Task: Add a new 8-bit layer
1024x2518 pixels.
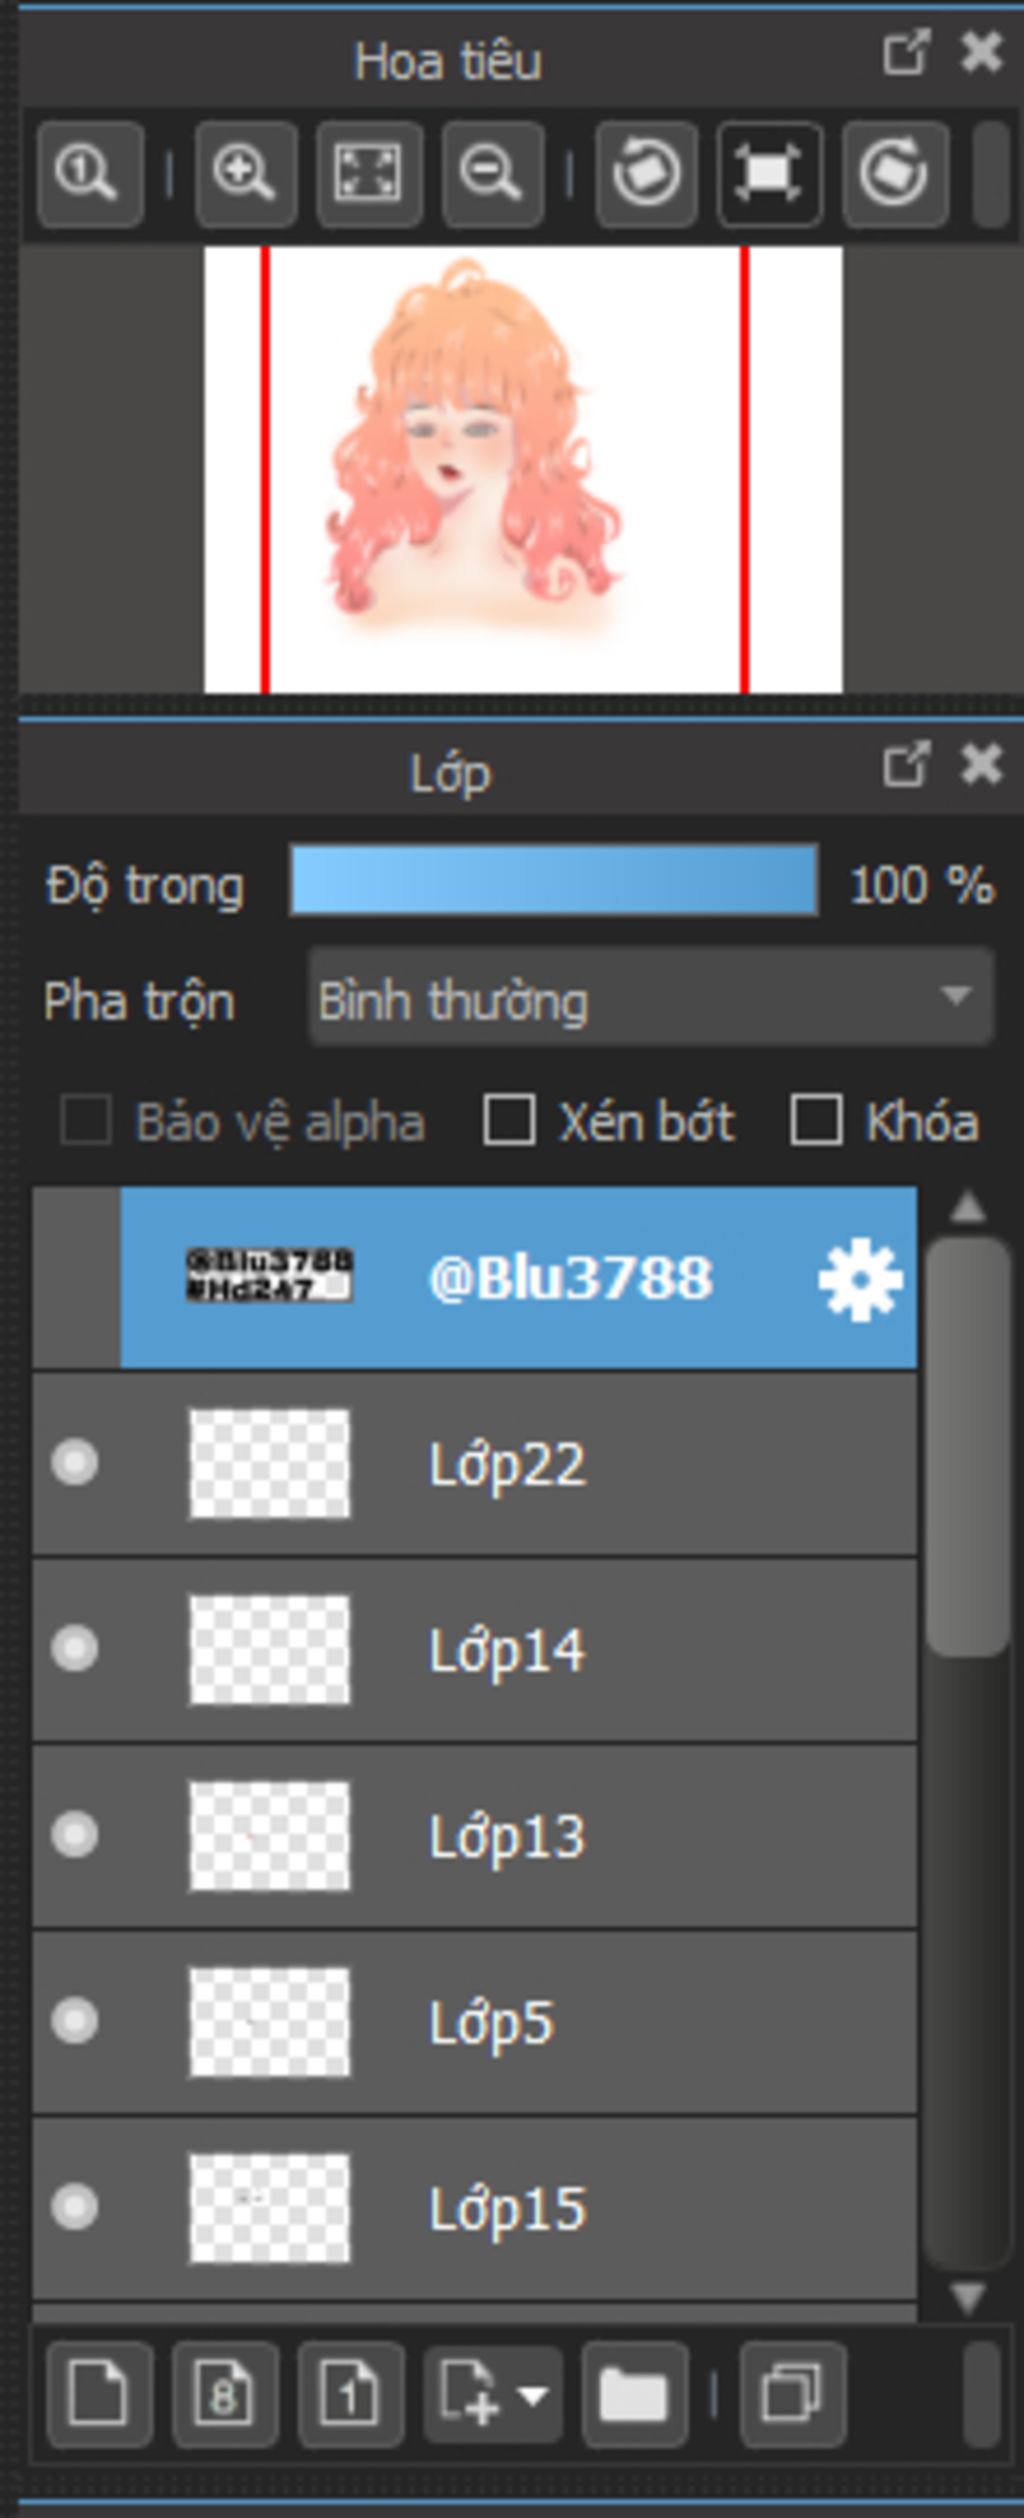Action: [x=225, y=2394]
